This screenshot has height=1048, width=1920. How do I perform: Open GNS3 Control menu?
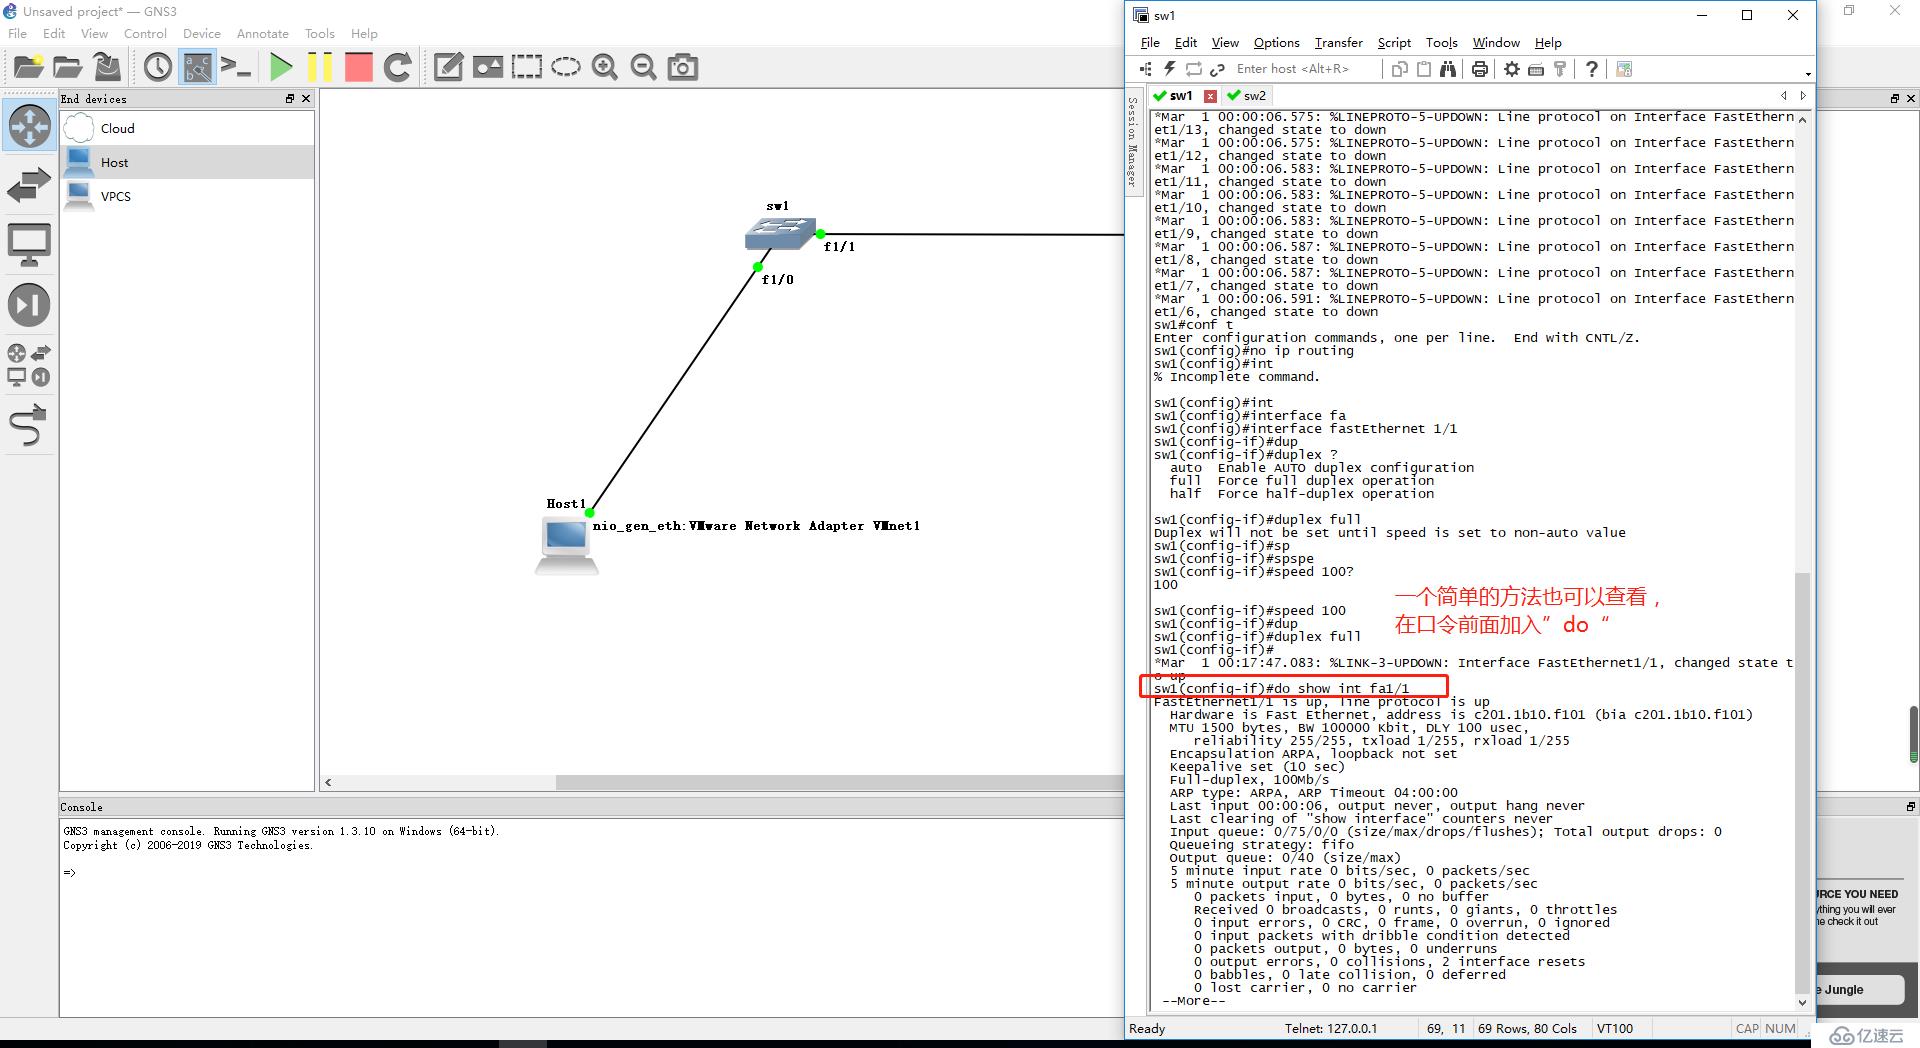(145, 33)
